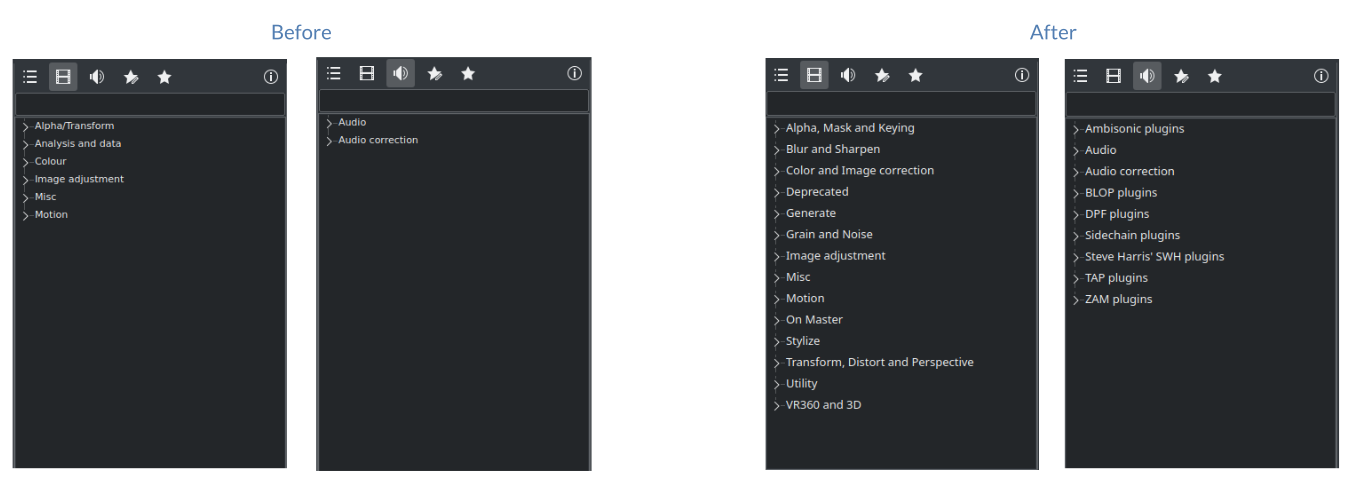This screenshot has height=492, width=1354.
Task: Toggle favorites star in the Grain and Noise panel
Action: click(915, 76)
